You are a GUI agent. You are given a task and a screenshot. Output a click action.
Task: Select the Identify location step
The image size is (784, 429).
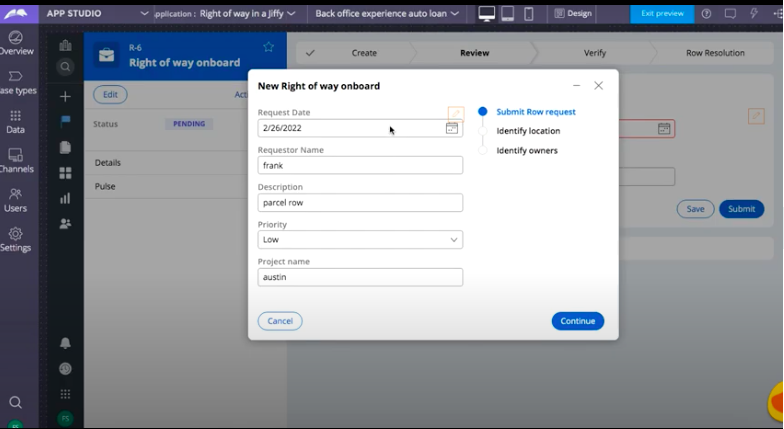point(528,131)
